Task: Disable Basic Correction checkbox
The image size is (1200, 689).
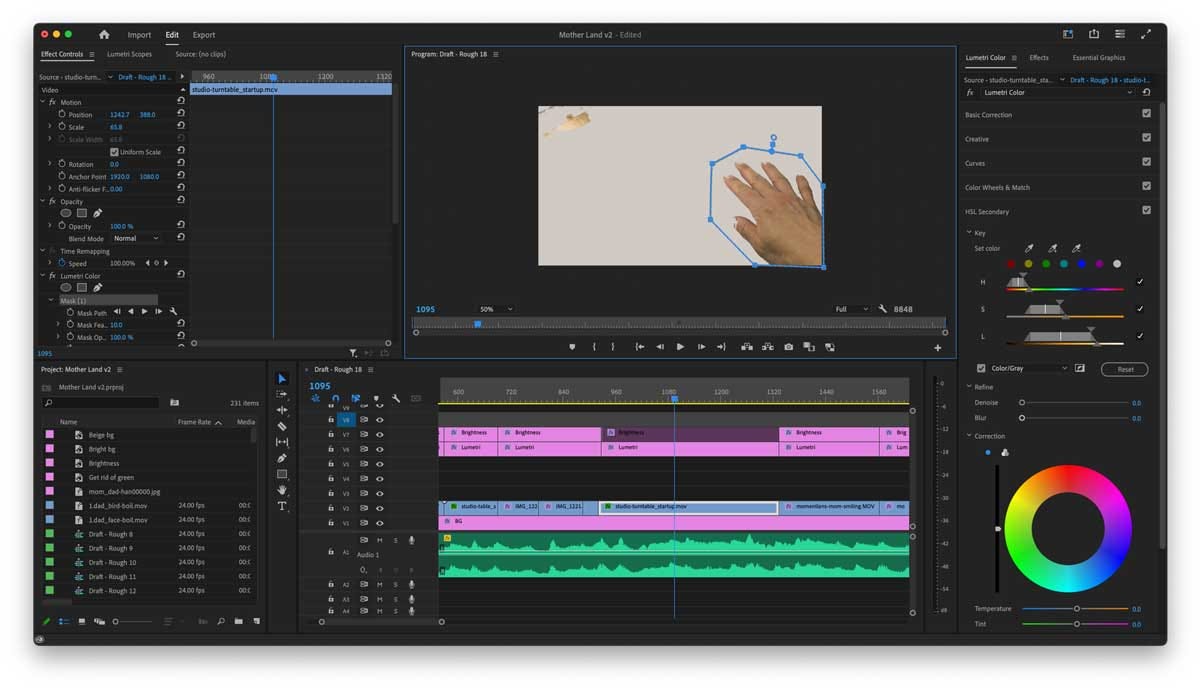Action: point(1146,114)
